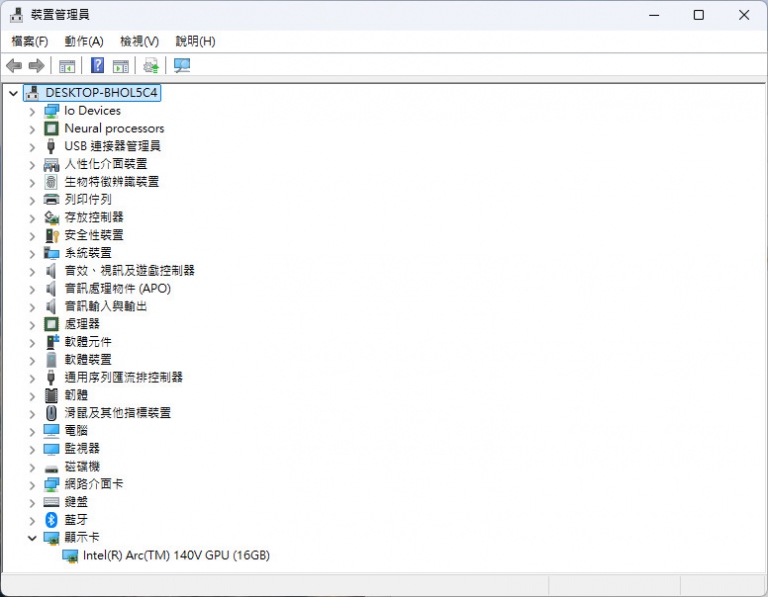Click the Neural processors chip icon

[51, 128]
